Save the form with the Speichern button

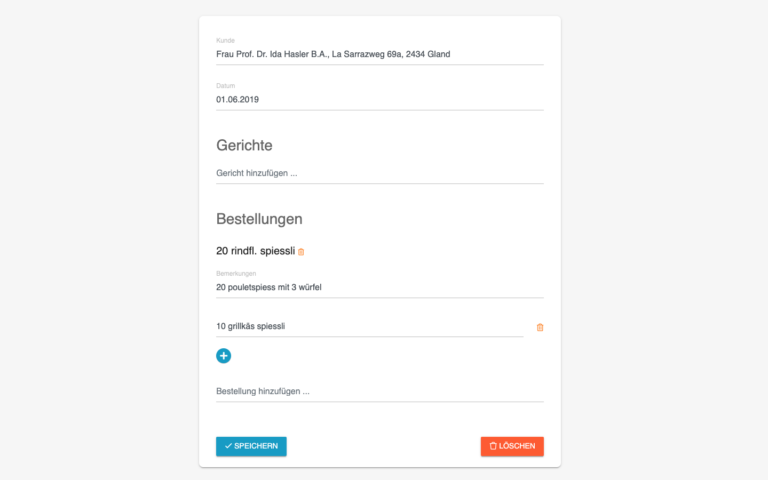point(251,446)
